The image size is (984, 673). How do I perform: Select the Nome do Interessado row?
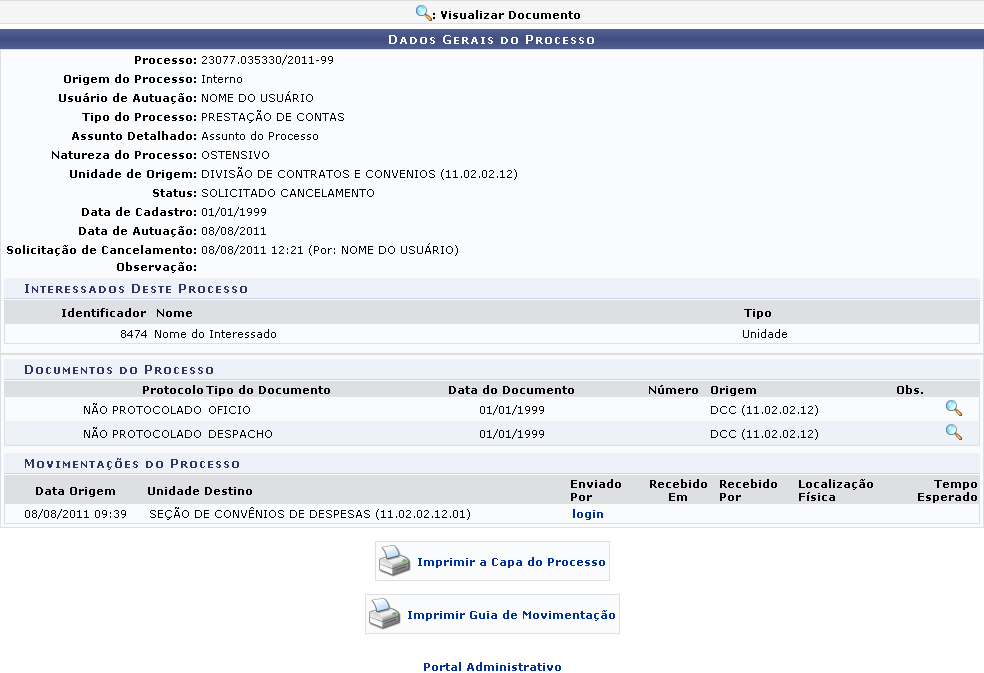click(215, 334)
